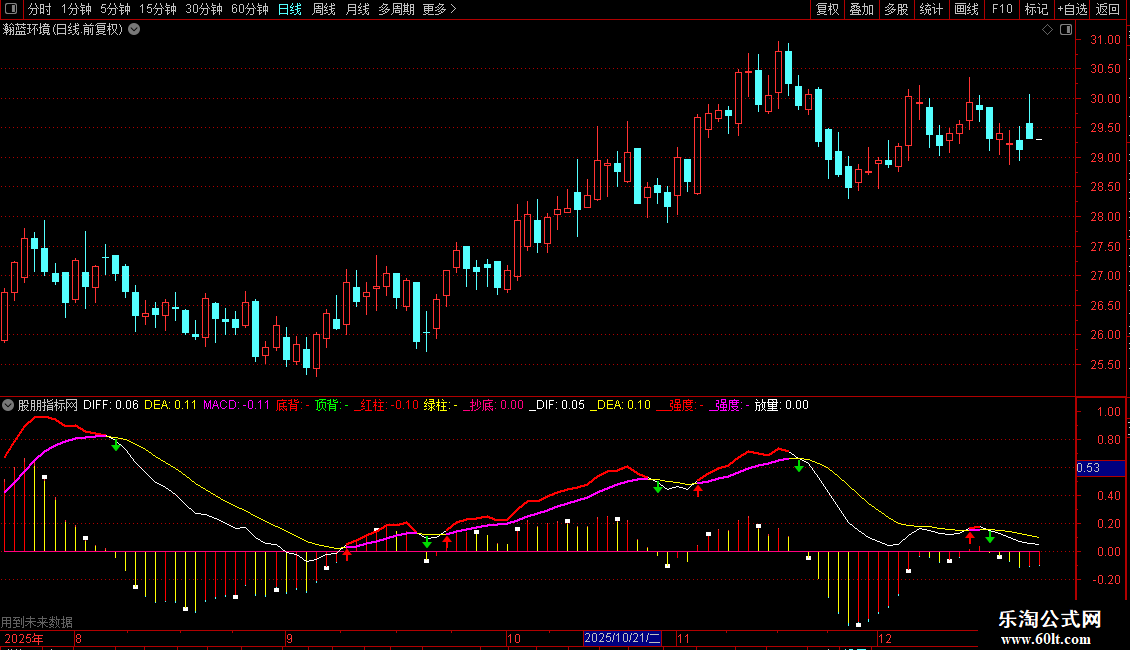1130x650 pixels.
Task: Click the -0.20 indicator axis label
Action: 1106,580
